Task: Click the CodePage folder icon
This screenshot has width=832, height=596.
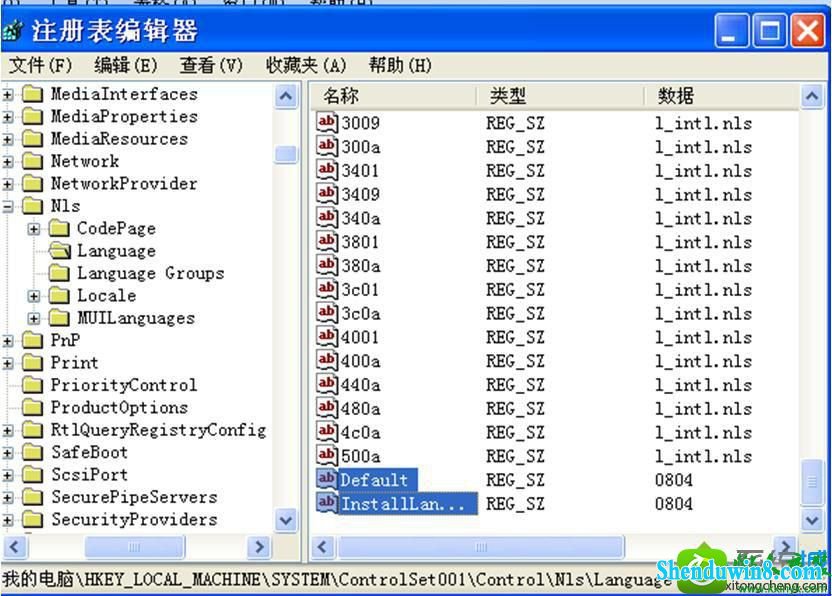Action: 59,228
